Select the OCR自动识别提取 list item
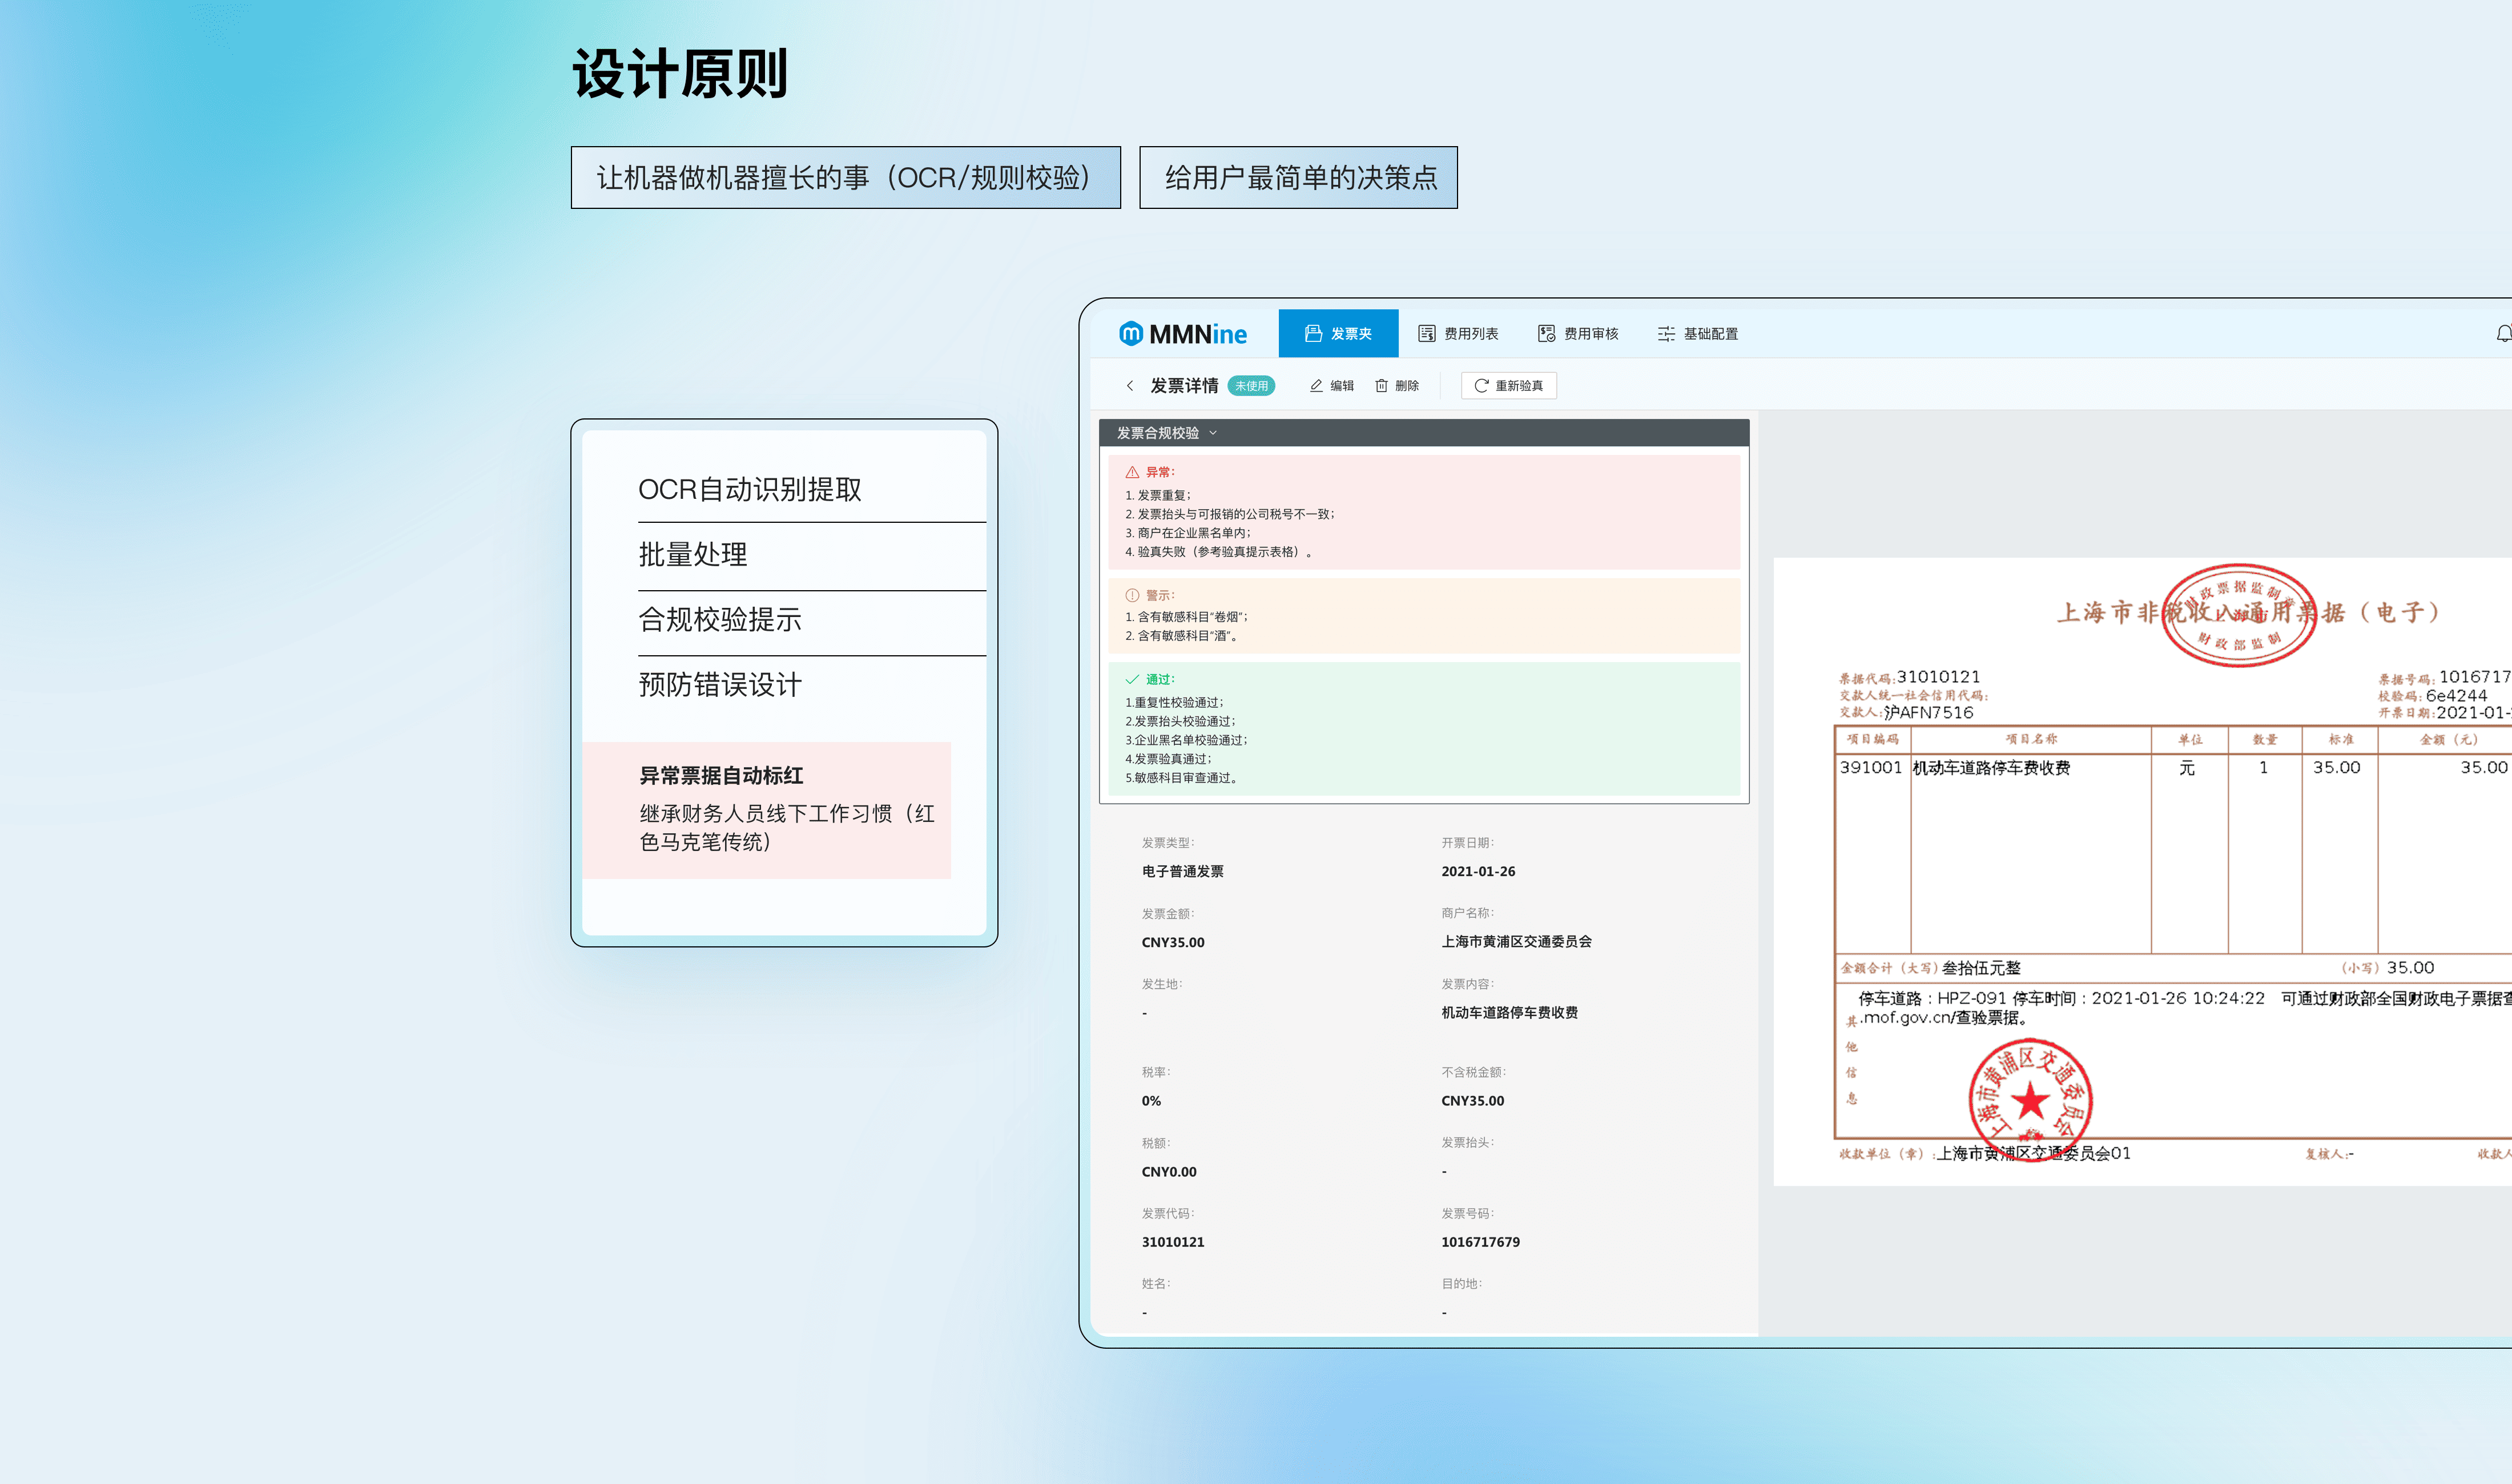 point(750,489)
